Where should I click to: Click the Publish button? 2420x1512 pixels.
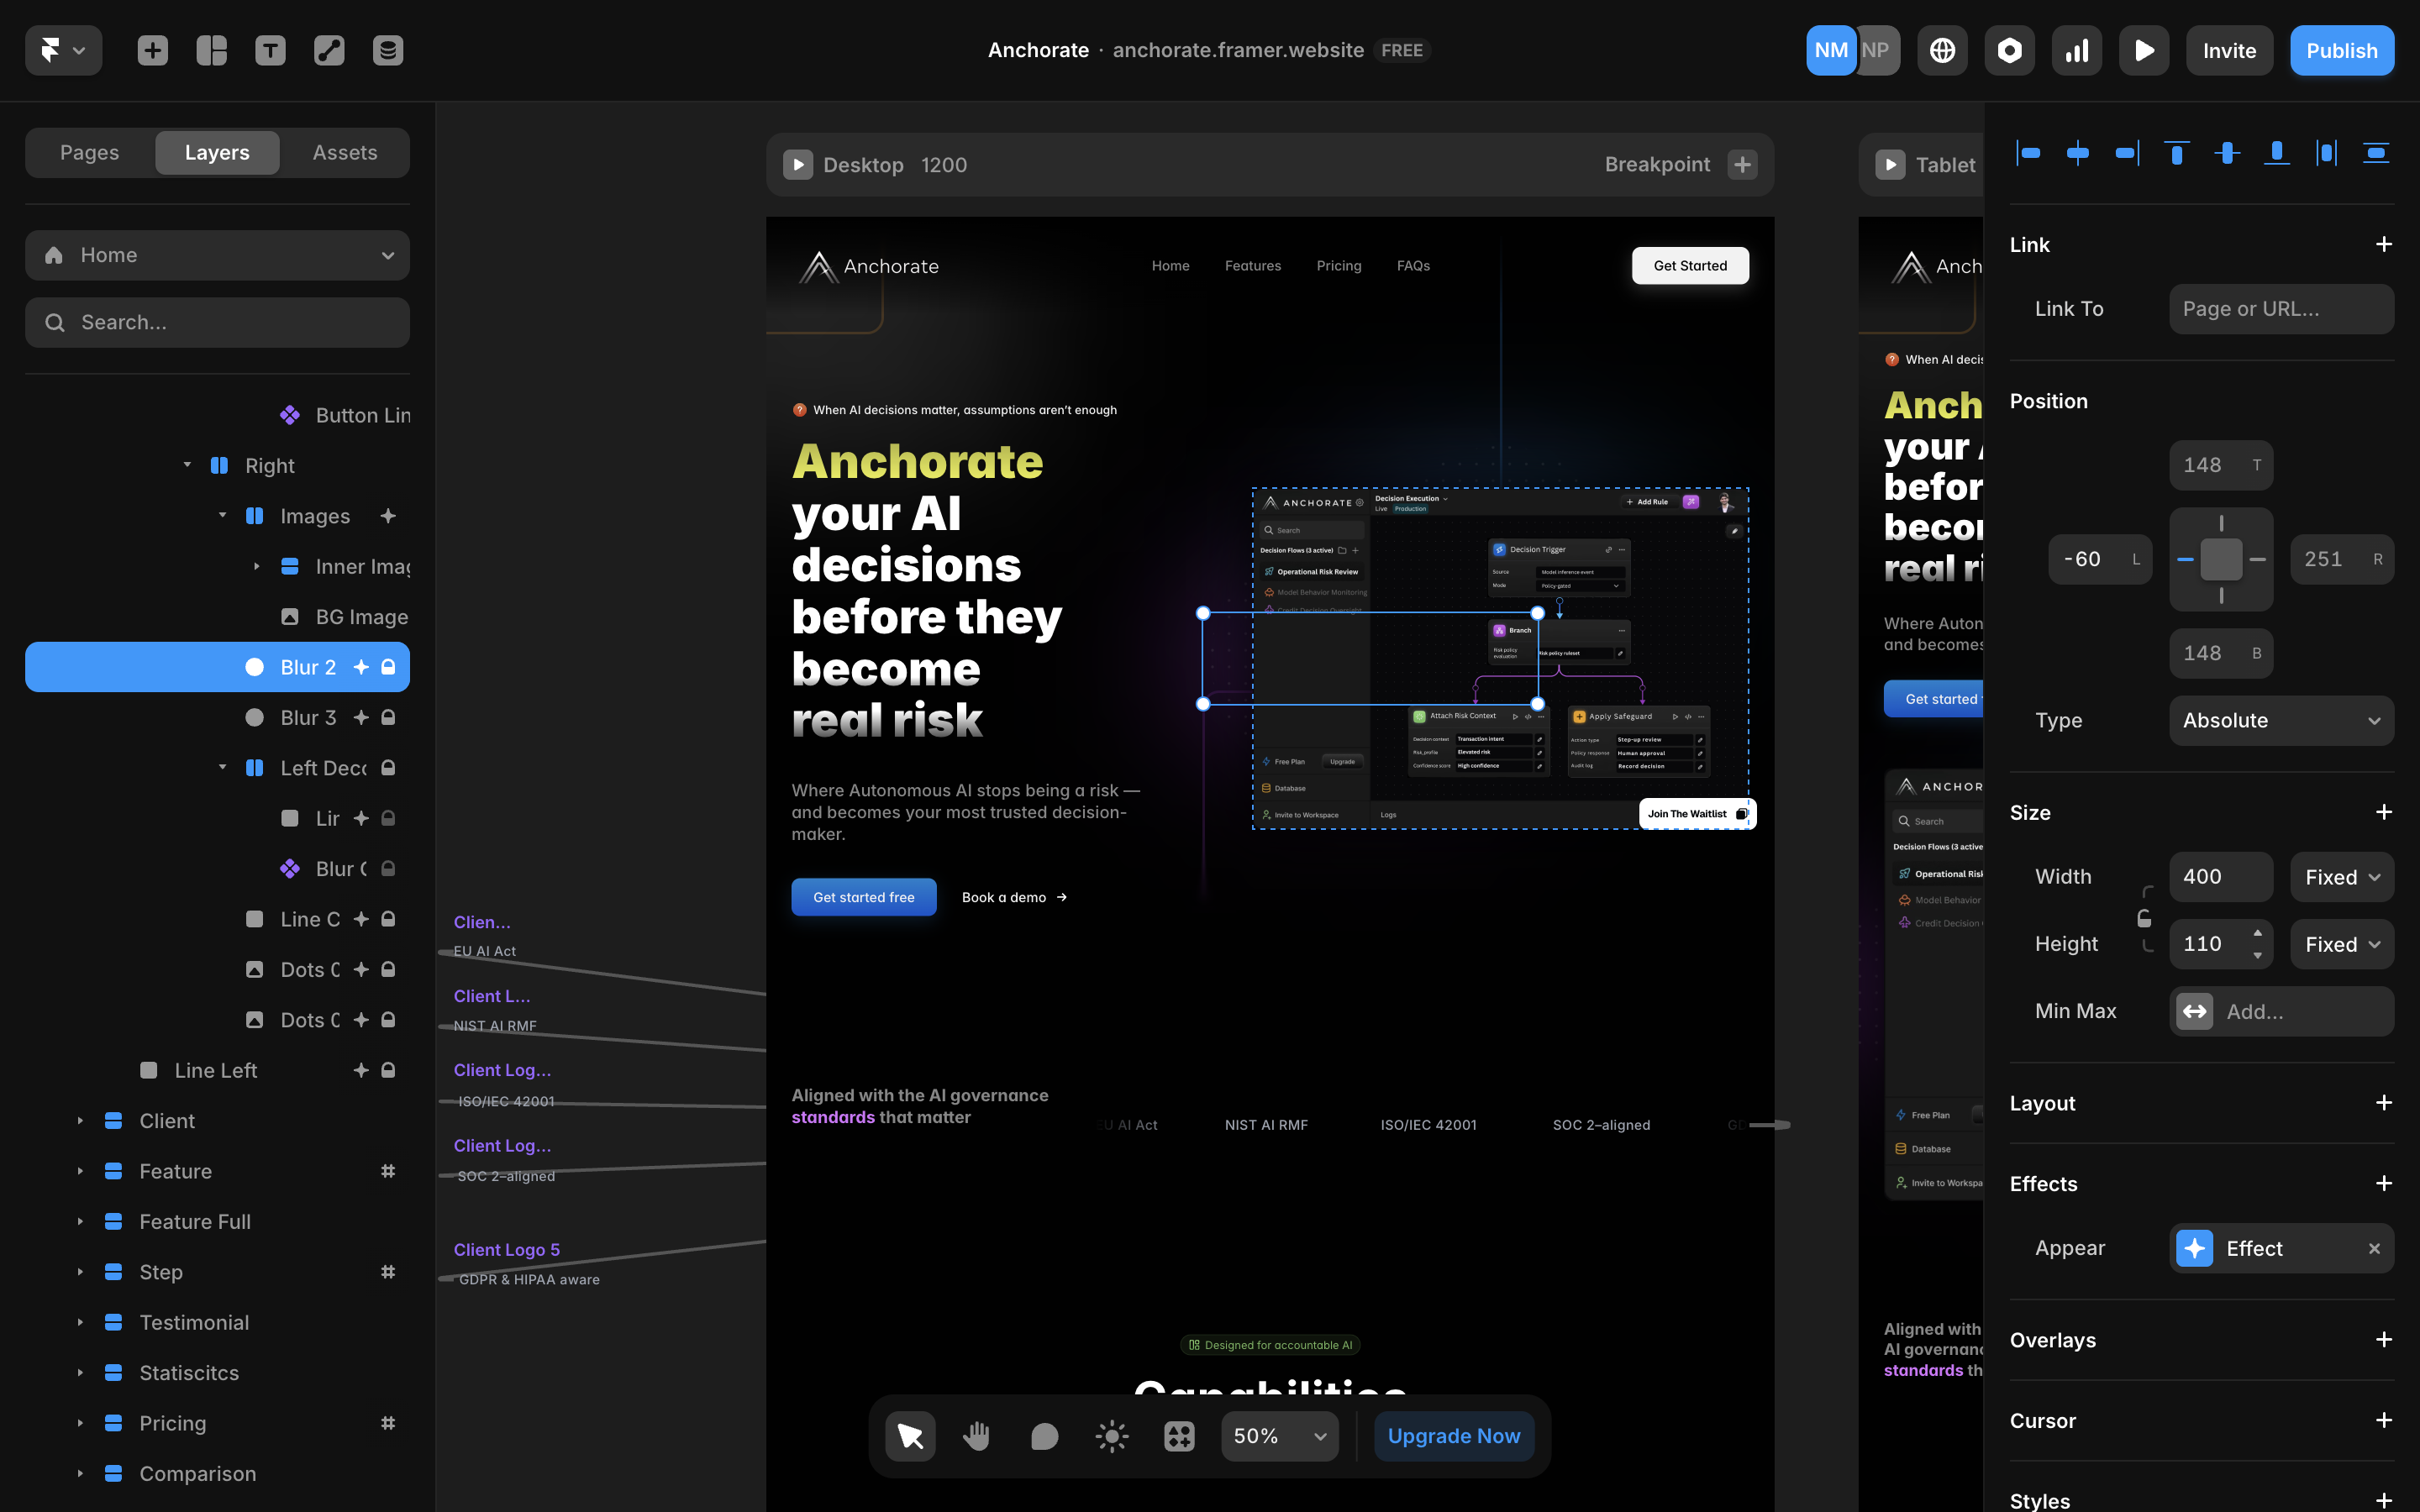tap(2341, 50)
